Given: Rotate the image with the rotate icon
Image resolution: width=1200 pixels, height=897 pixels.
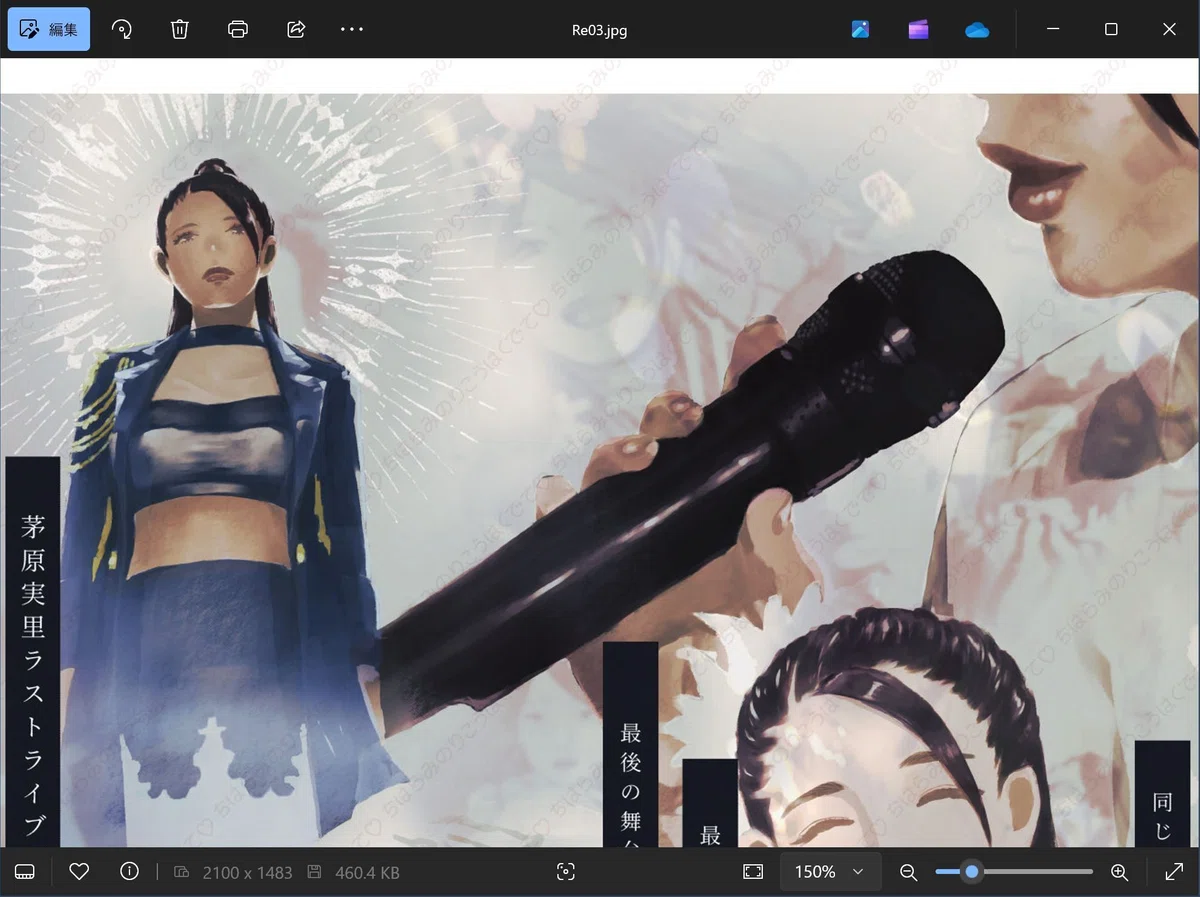Looking at the screenshot, I should [x=121, y=29].
